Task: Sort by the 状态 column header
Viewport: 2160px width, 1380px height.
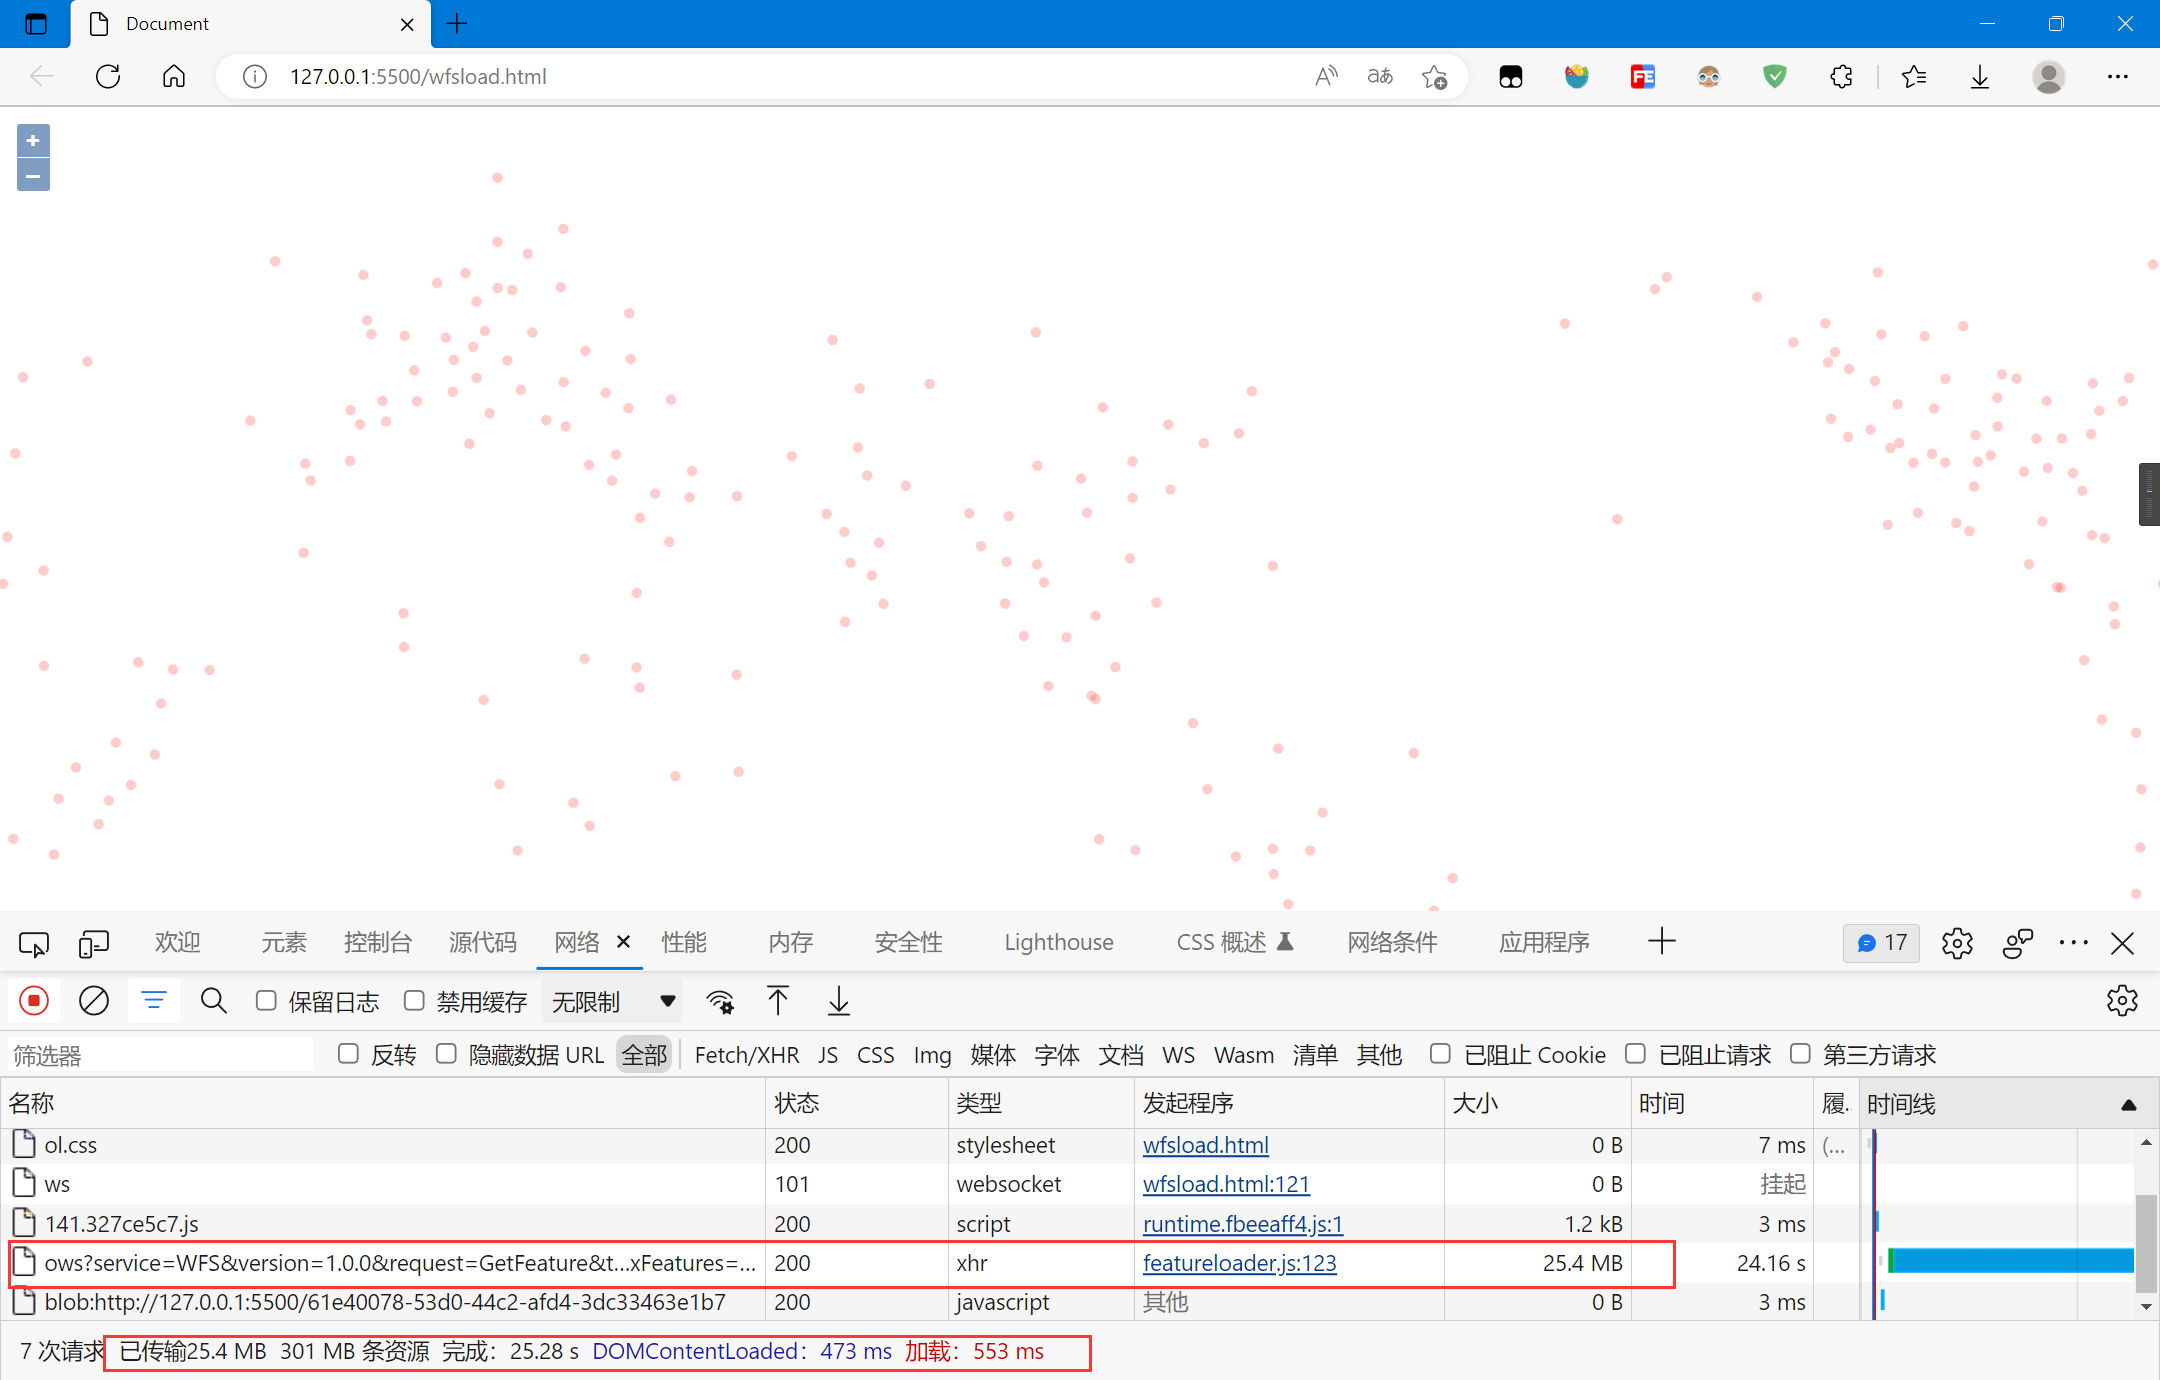Action: [x=857, y=1103]
